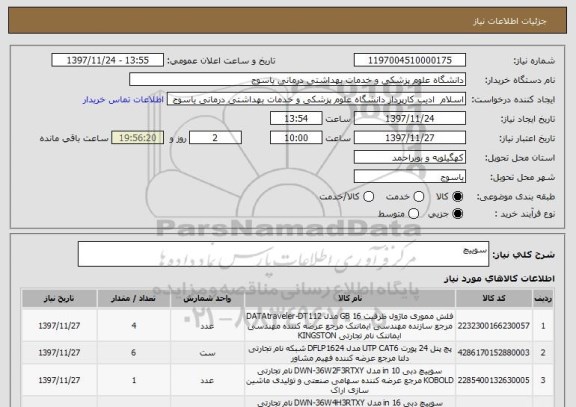Click quantity 6 in row 2
This screenshot has width=576, height=407.
pos(134,353)
